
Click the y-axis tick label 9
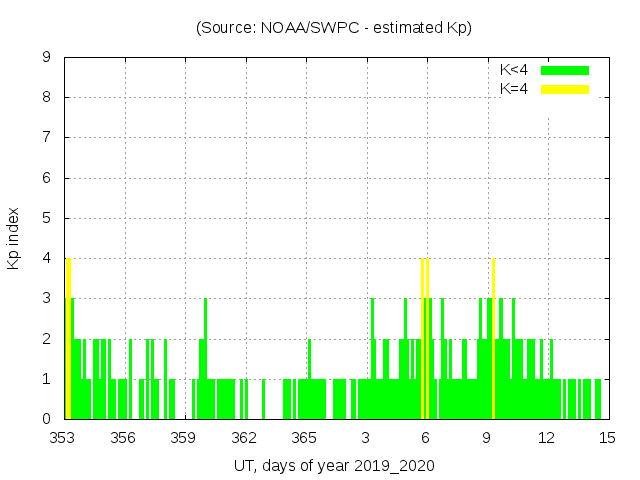point(46,58)
